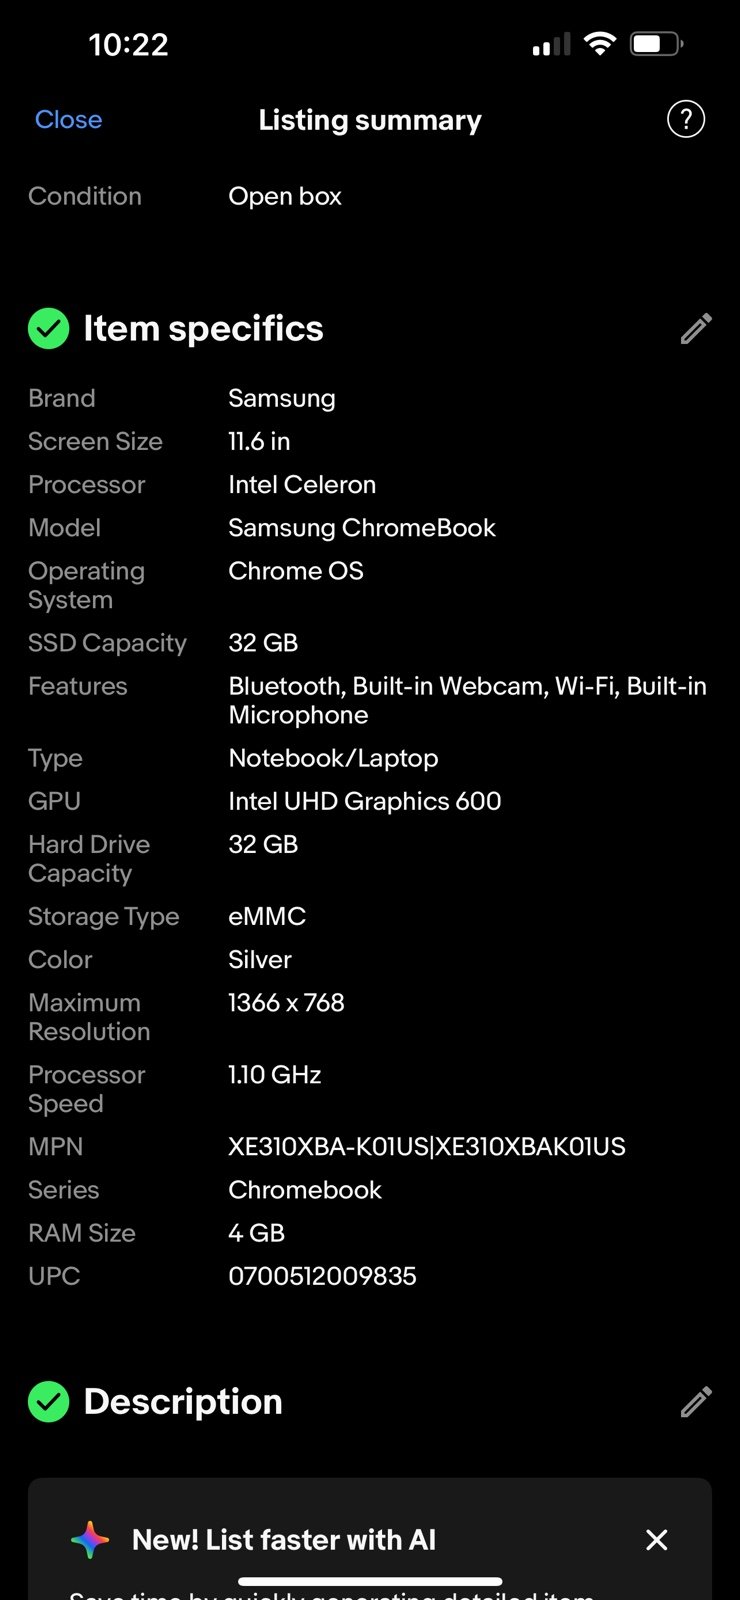
Task: Tap the Intel UHD Graphics 600 entry
Action: (x=365, y=801)
